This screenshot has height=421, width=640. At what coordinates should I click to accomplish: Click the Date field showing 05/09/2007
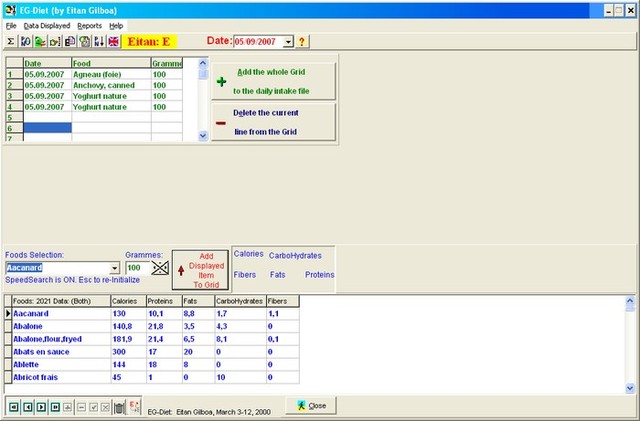tap(258, 42)
